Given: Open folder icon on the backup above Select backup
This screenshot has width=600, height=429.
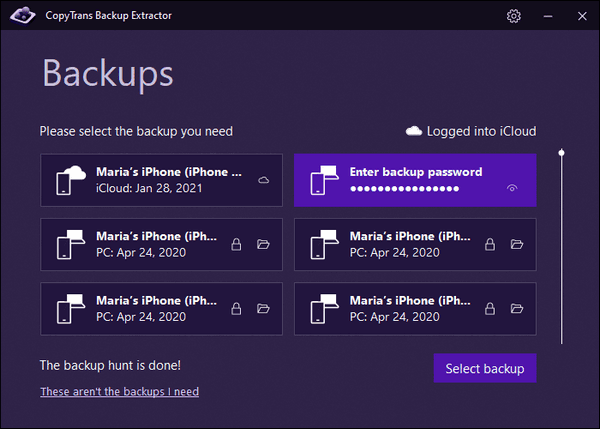Looking at the screenshot, I should [517, 308].
